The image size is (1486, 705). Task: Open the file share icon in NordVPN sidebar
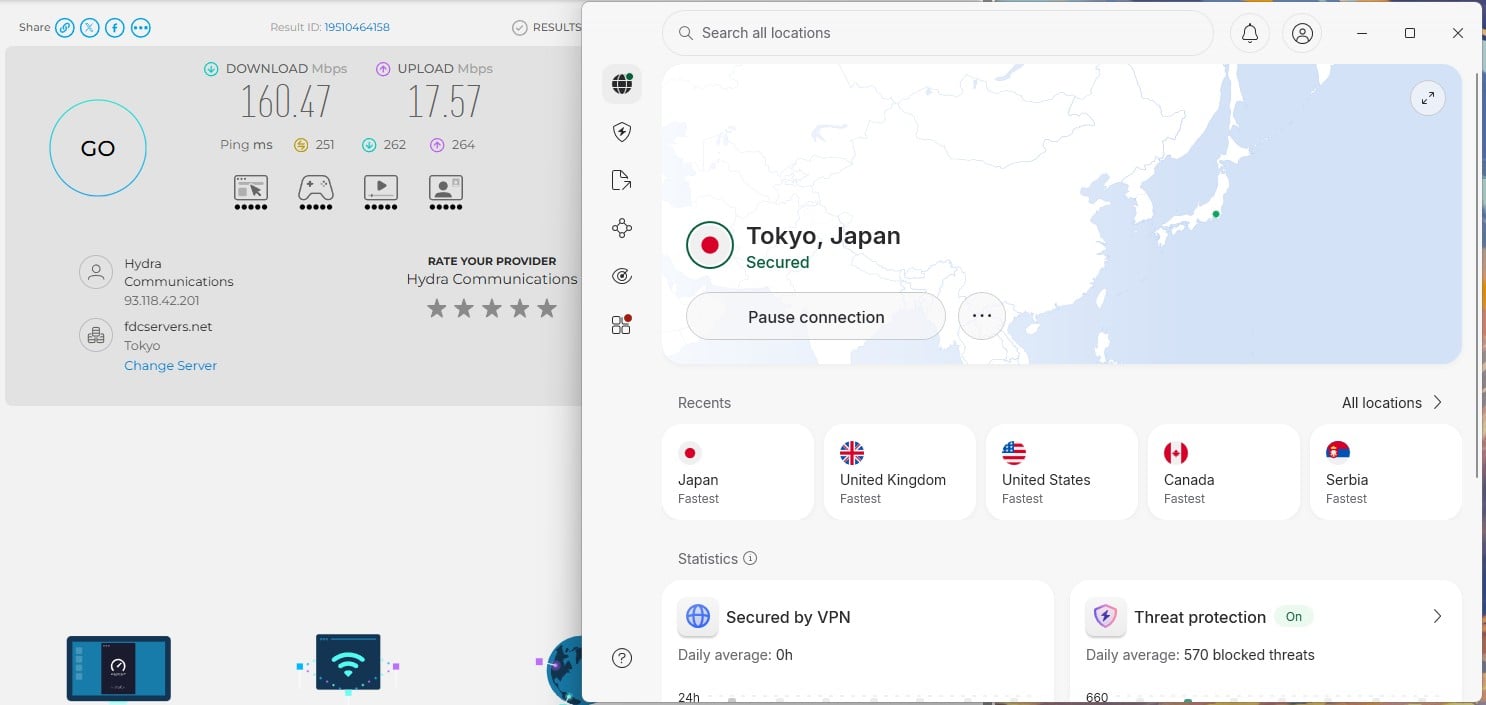622,180
